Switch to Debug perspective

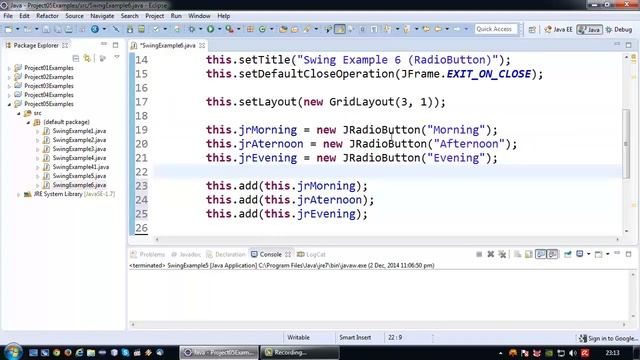tap(619, 29)
